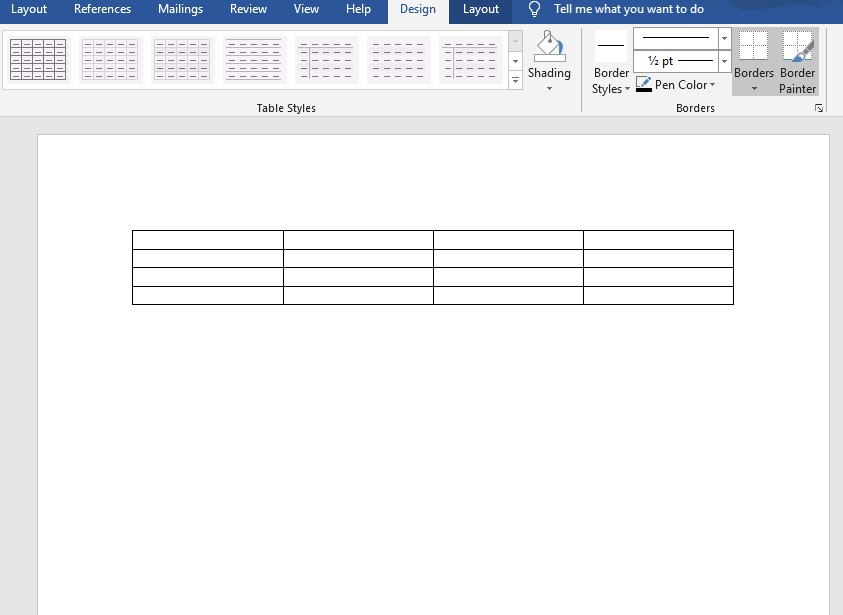Click the top-left cell of the table

[208, 240]
